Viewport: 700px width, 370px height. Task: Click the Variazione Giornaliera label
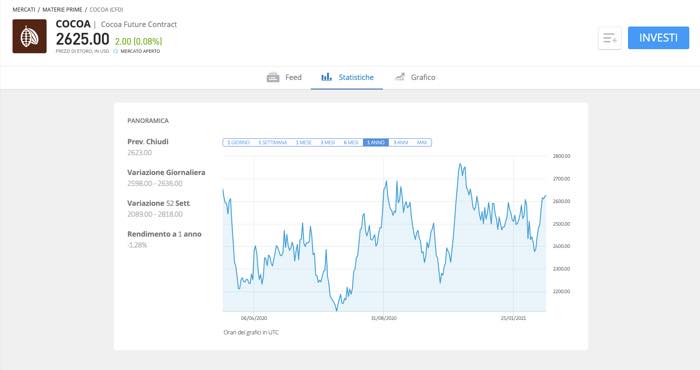(166, 172)
